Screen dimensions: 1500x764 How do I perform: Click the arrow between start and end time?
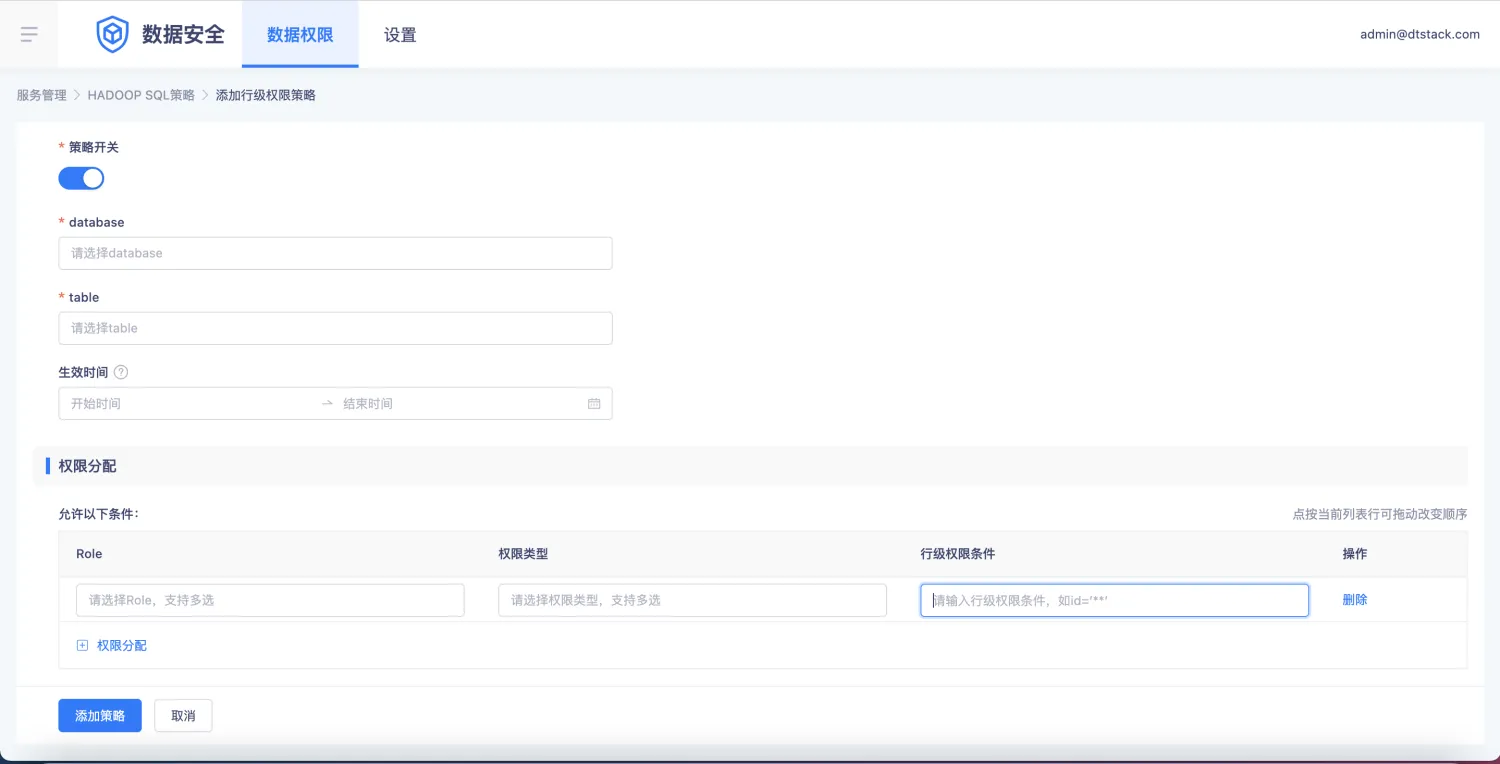click(327, 404)
